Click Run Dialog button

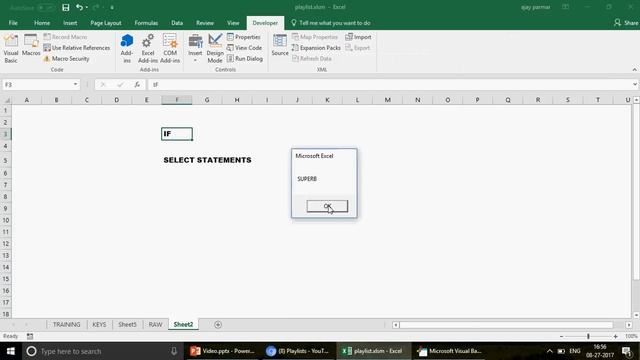pyautogui.click(x=245, y=59)
